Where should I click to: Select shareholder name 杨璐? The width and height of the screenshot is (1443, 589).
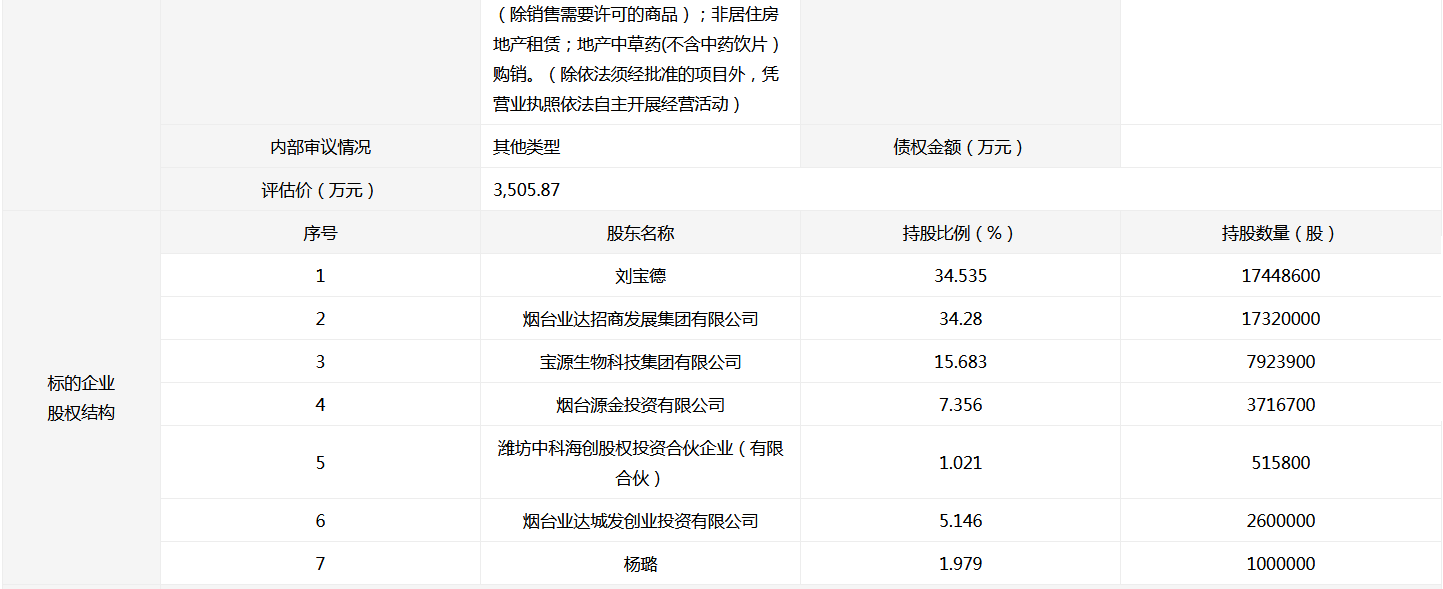[640, 564]
